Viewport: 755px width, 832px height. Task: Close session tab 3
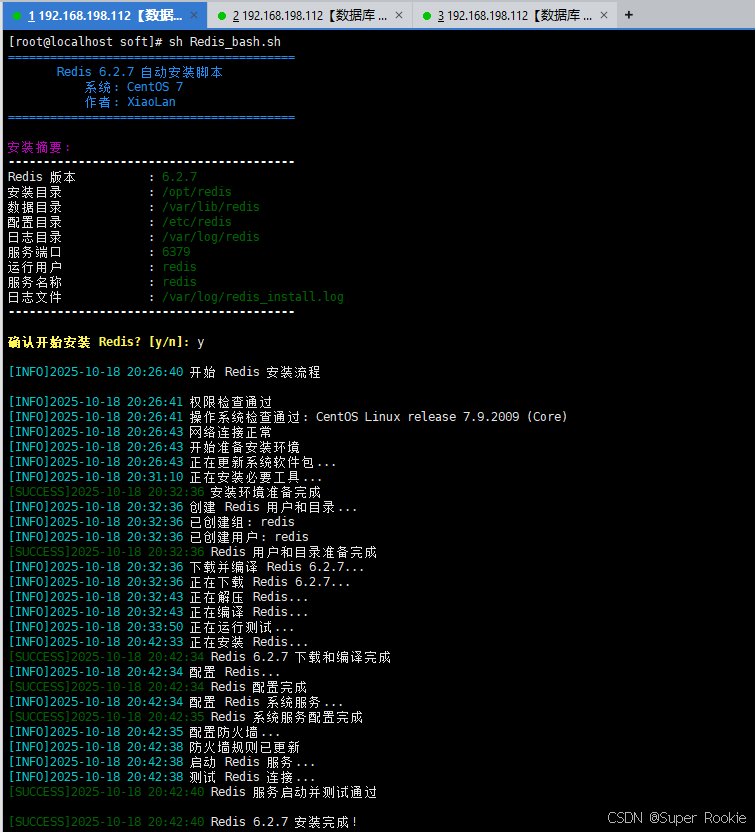click(604, 15)
